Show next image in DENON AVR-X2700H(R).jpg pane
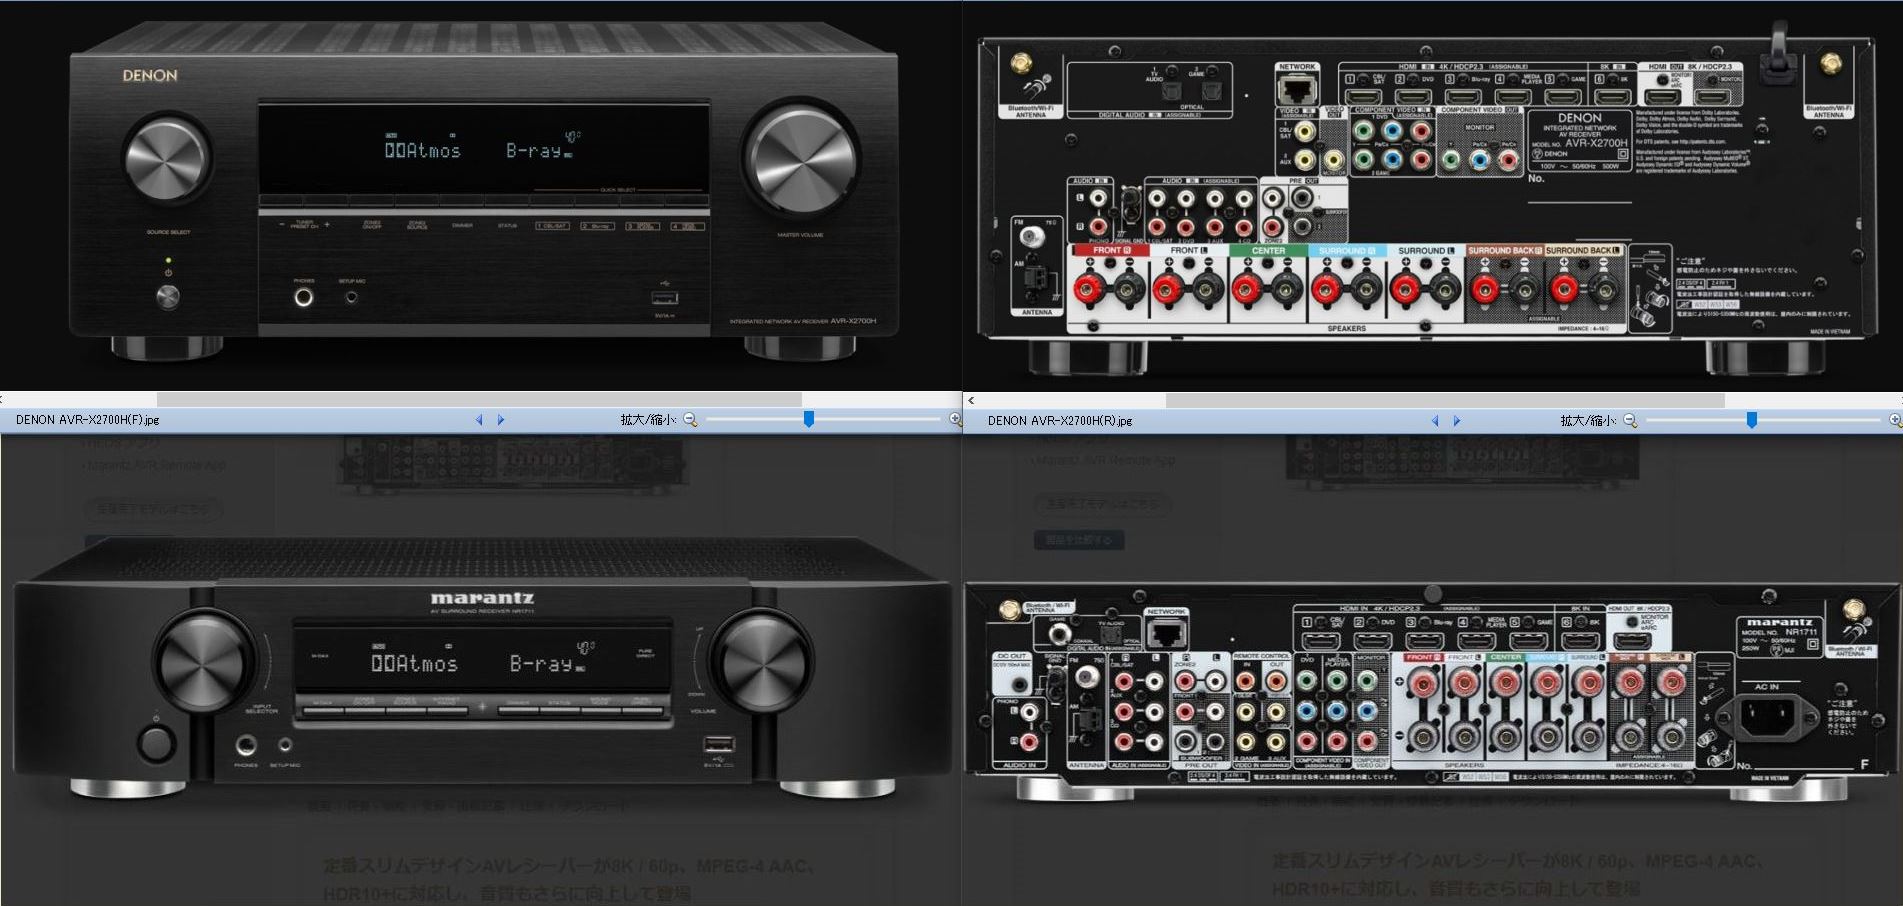This screenshot has height=906, width=1903. pyautogui.click(x=1457, y=421)
